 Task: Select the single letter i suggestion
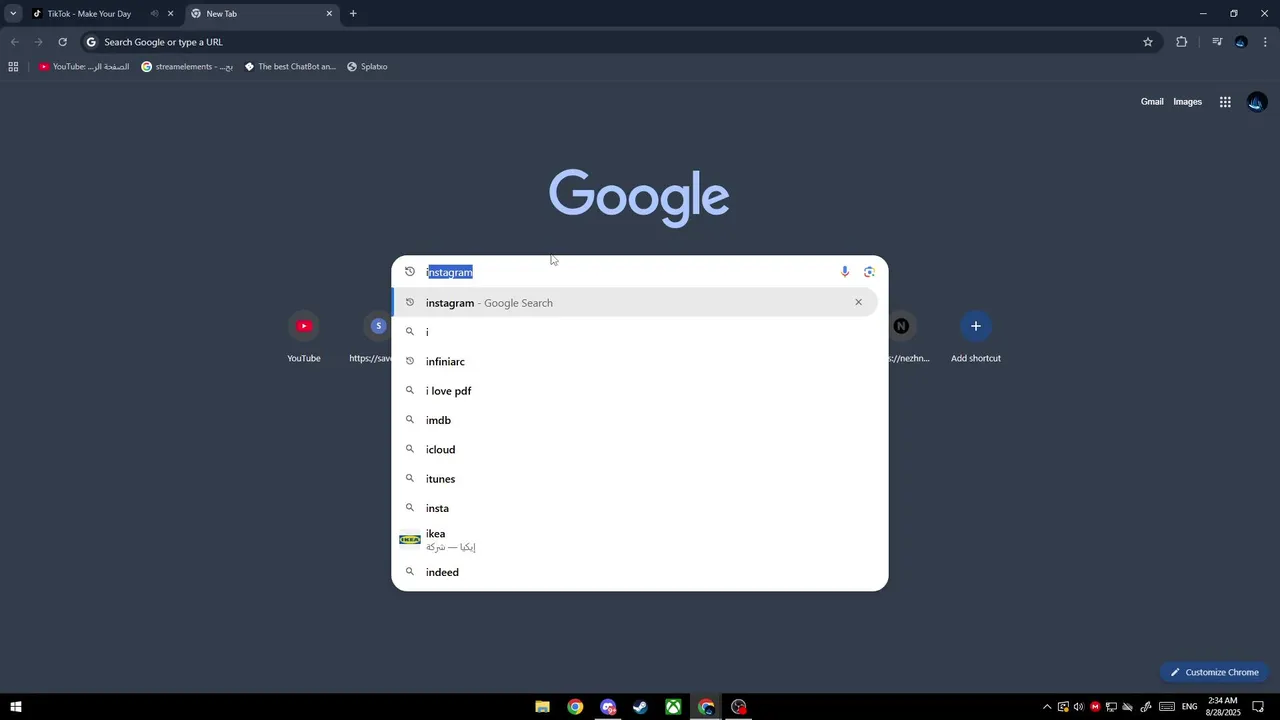click(635, 332)
